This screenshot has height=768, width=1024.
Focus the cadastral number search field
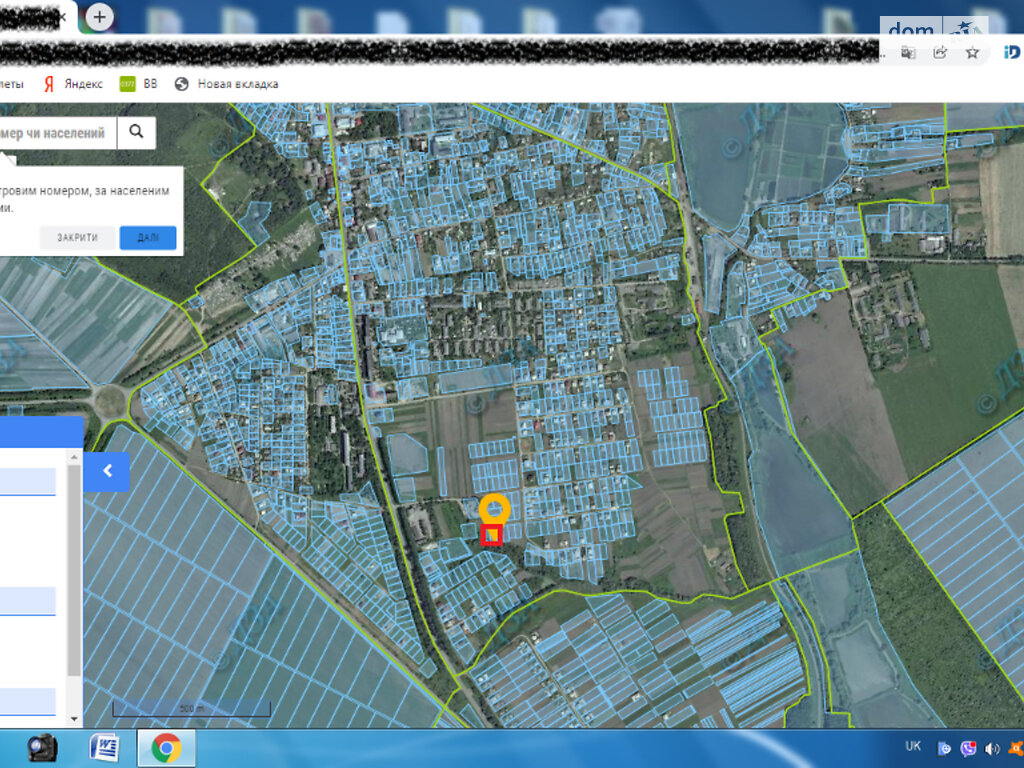(55, 132)
